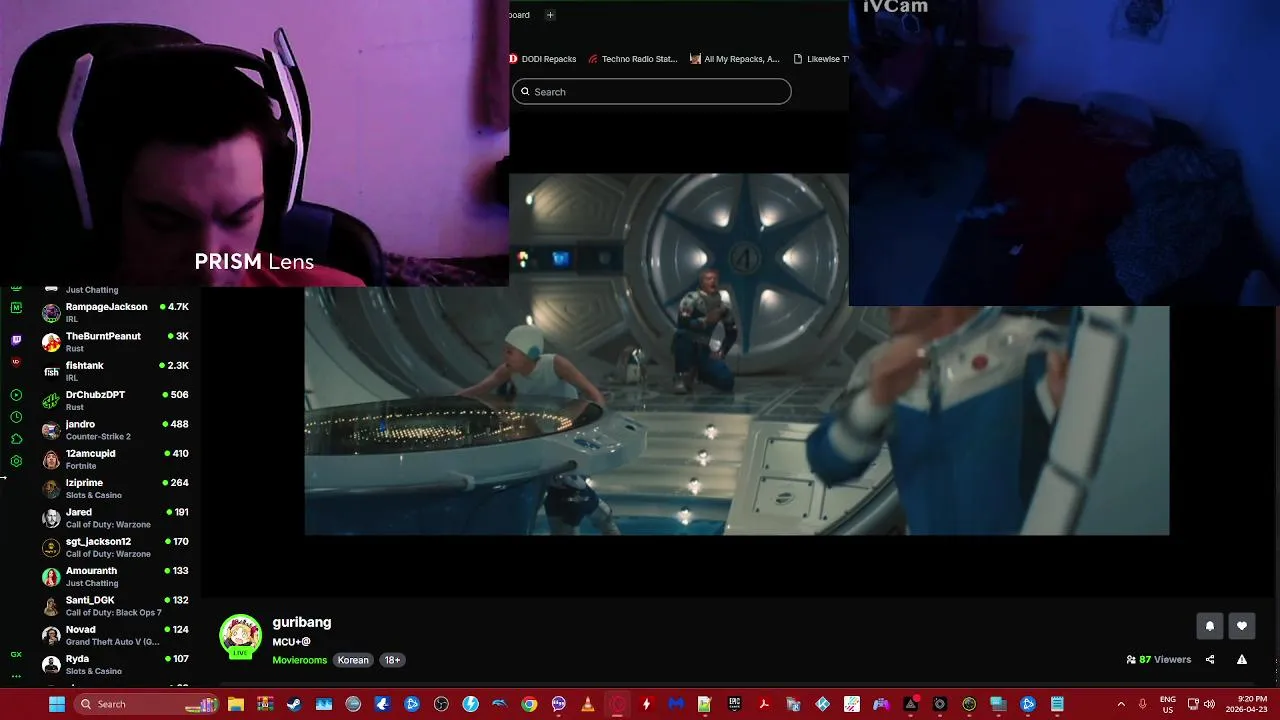This screenshot has width=1280, height=720.
Task: Open Opera GX browser on the taskbar
Action: click(617, 704)
